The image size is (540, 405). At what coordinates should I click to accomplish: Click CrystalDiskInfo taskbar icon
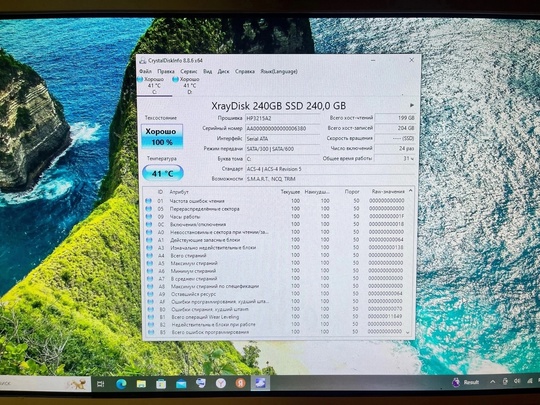click(x=260, y=383)
